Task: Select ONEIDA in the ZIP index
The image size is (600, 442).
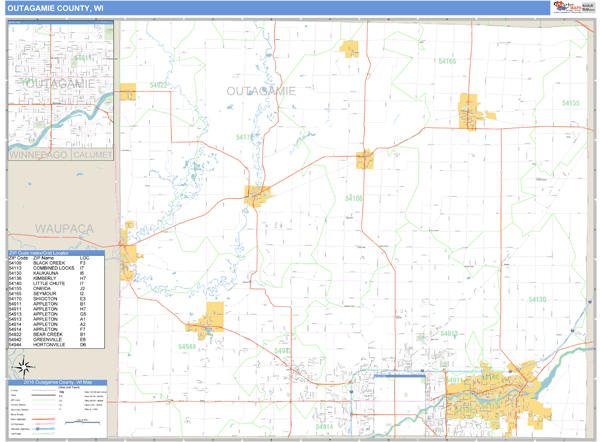Action: click(x=42, y=289)
